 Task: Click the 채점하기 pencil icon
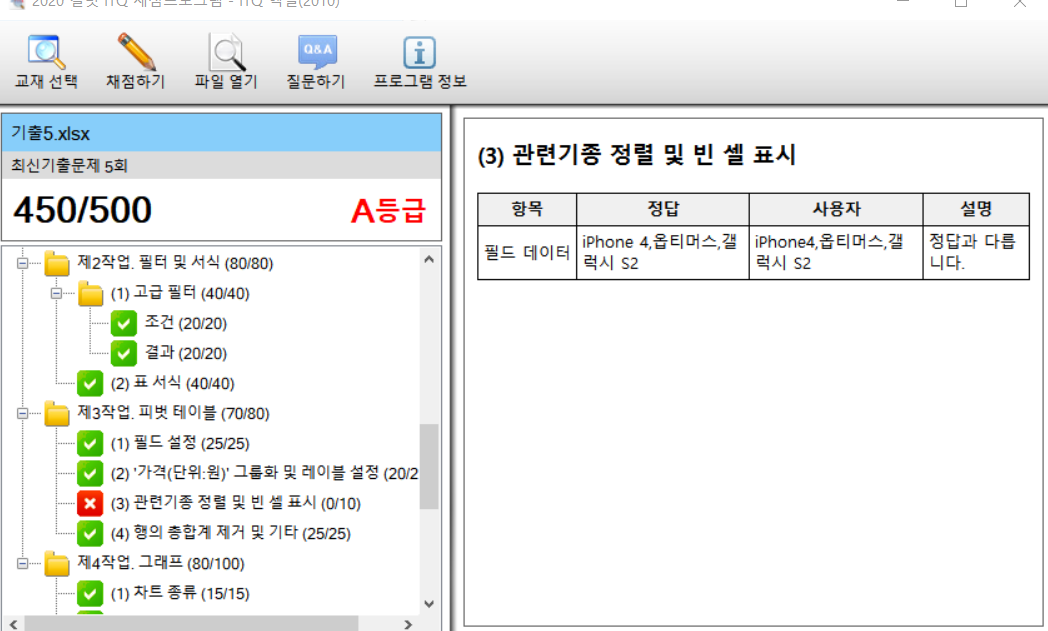pyautogui.click(x=136, y=52)
